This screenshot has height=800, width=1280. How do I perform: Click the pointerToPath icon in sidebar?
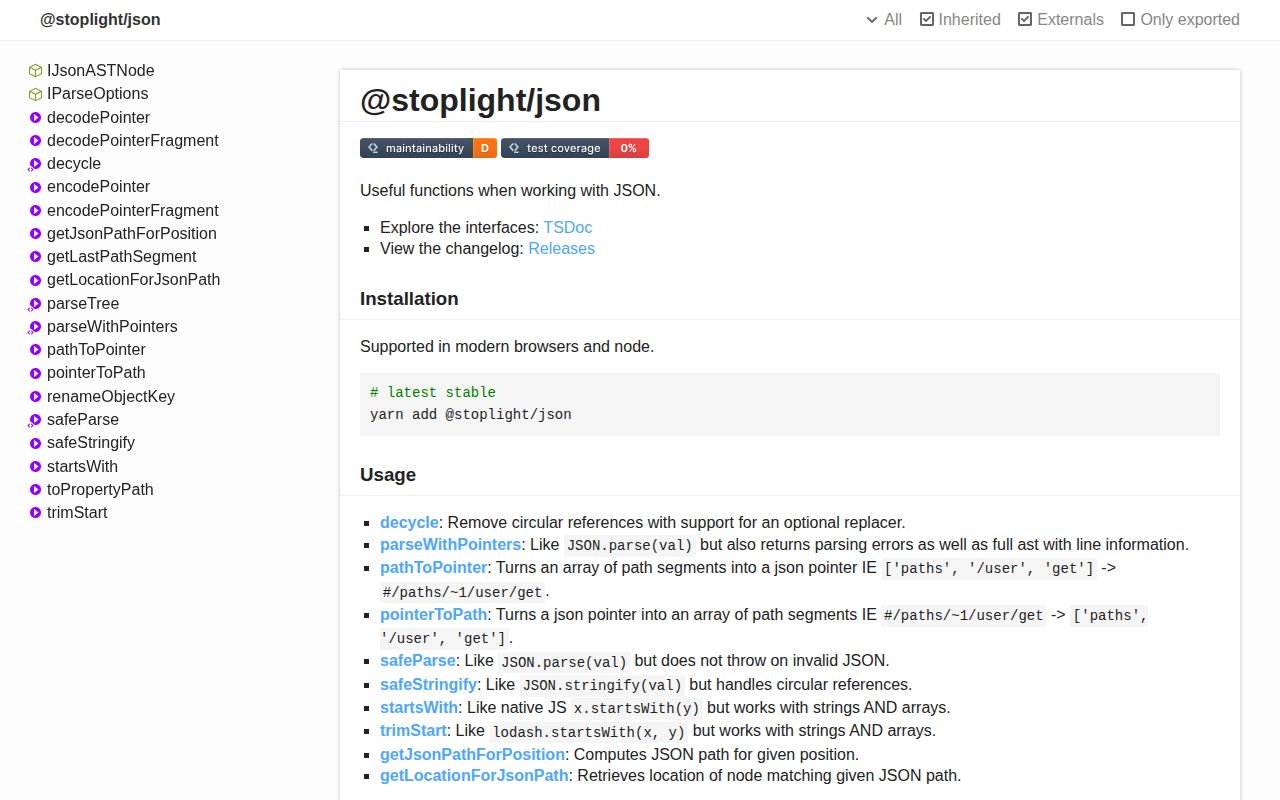click(35, 373)
